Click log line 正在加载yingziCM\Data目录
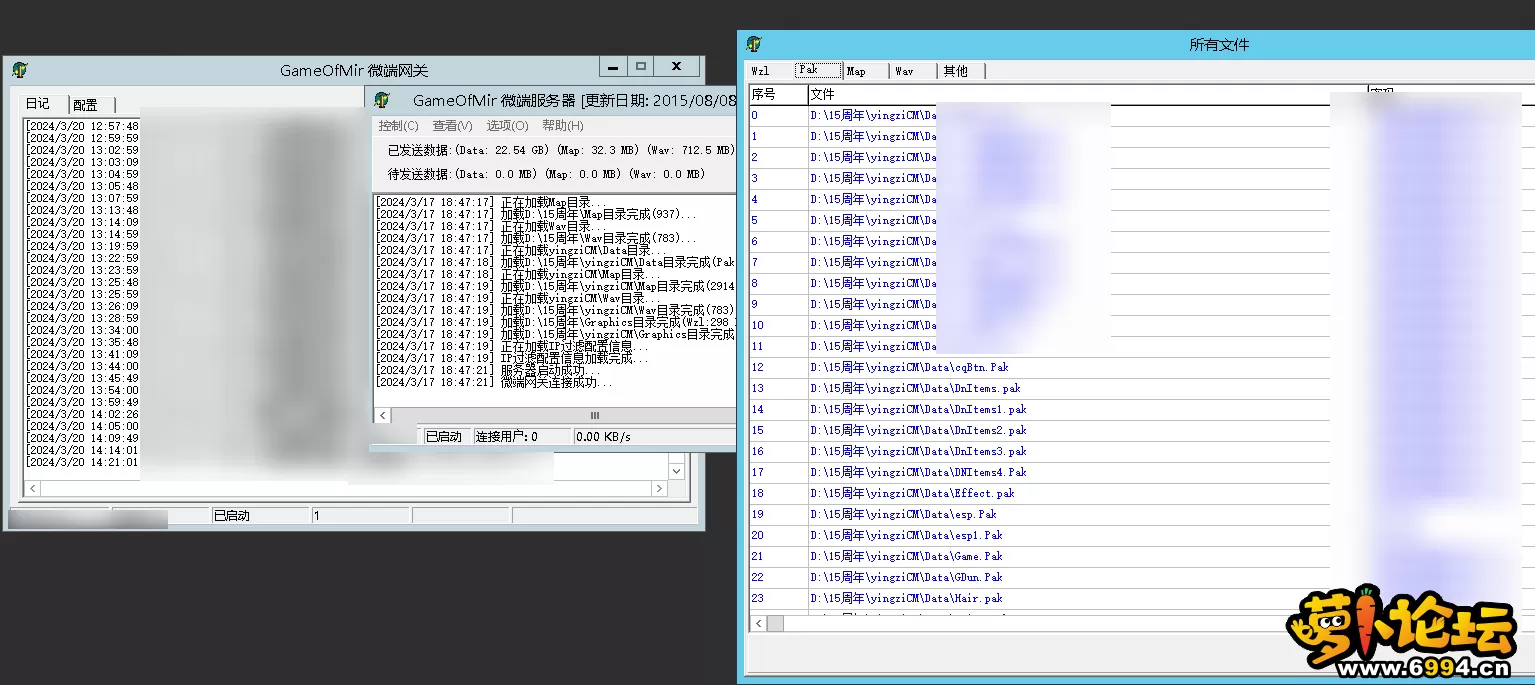The image size is (1535, 685). click(x=520, y=250)
